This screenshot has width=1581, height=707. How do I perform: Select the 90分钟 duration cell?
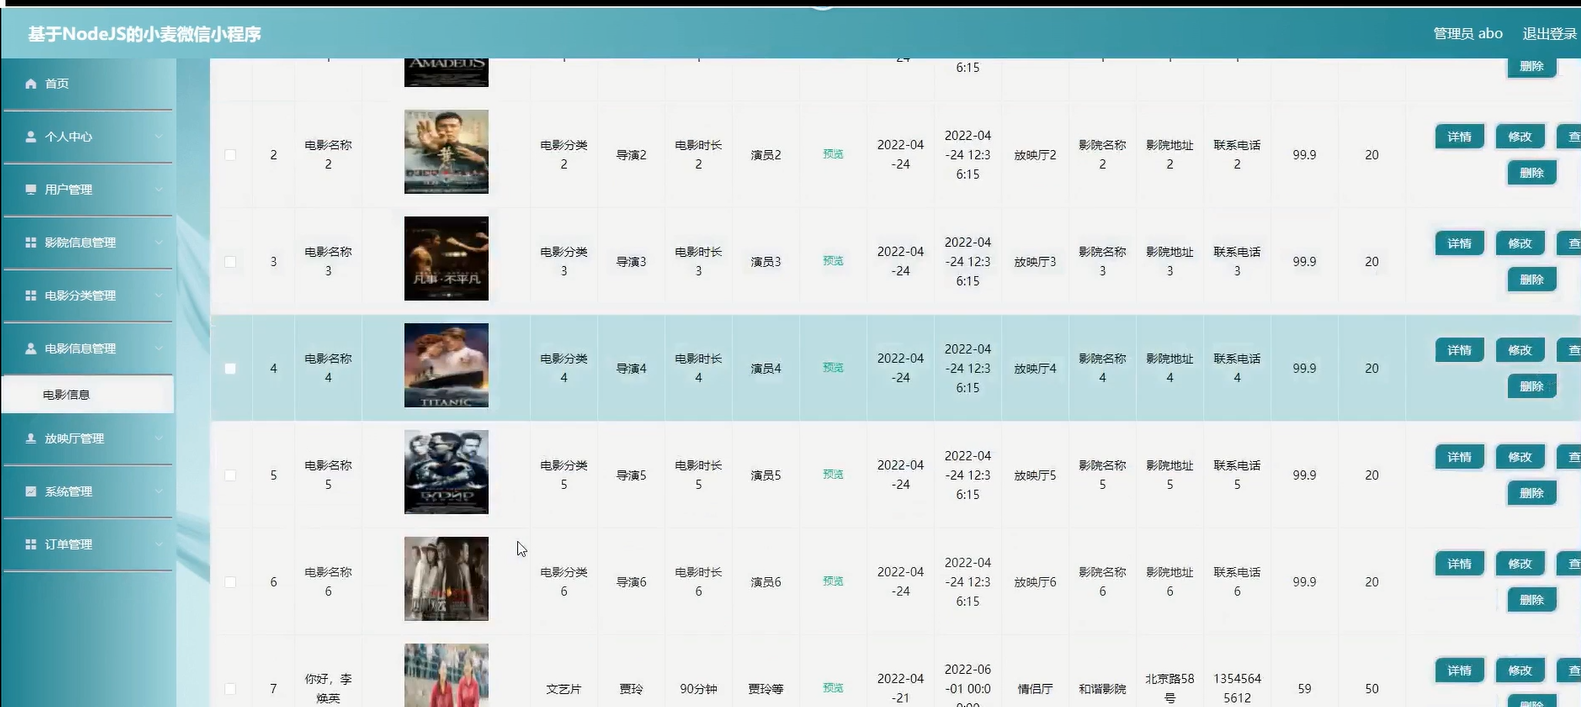pos(698,689)
